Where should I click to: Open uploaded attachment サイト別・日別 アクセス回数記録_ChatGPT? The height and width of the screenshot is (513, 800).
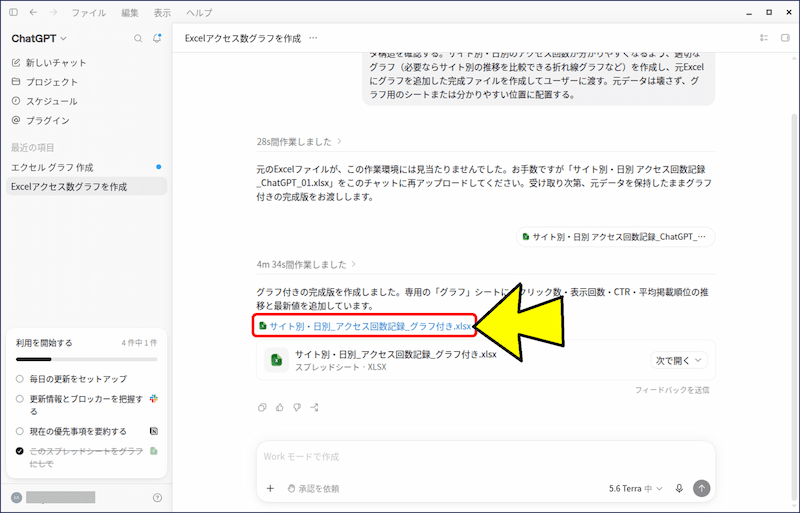pos(615,237)
